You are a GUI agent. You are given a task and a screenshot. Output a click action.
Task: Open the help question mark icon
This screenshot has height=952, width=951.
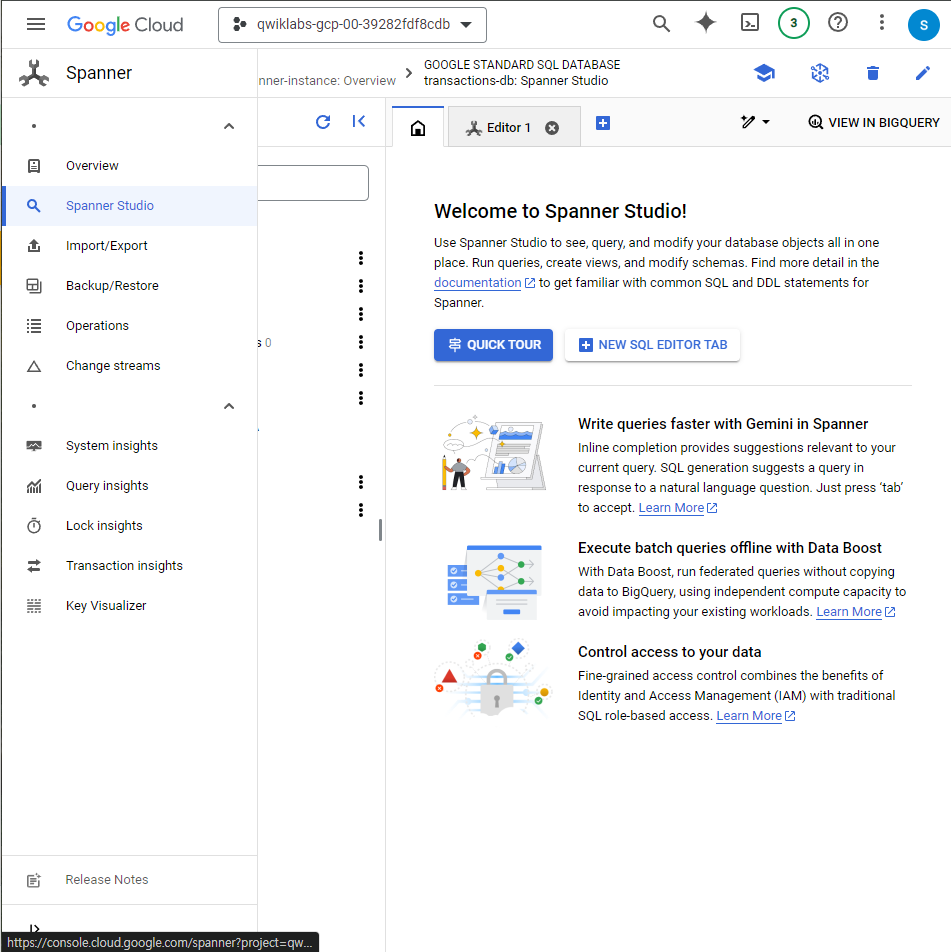(x=838, y=23)
